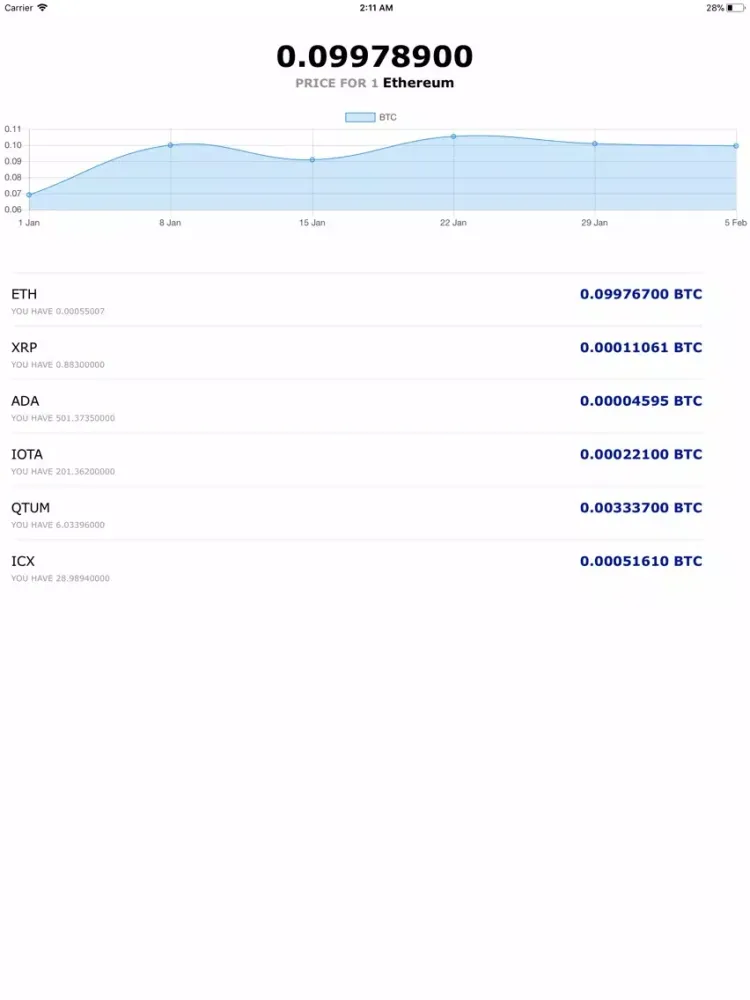
Task: Click the YOU HAVE 201.36200000 holding text
Action: 63,472
